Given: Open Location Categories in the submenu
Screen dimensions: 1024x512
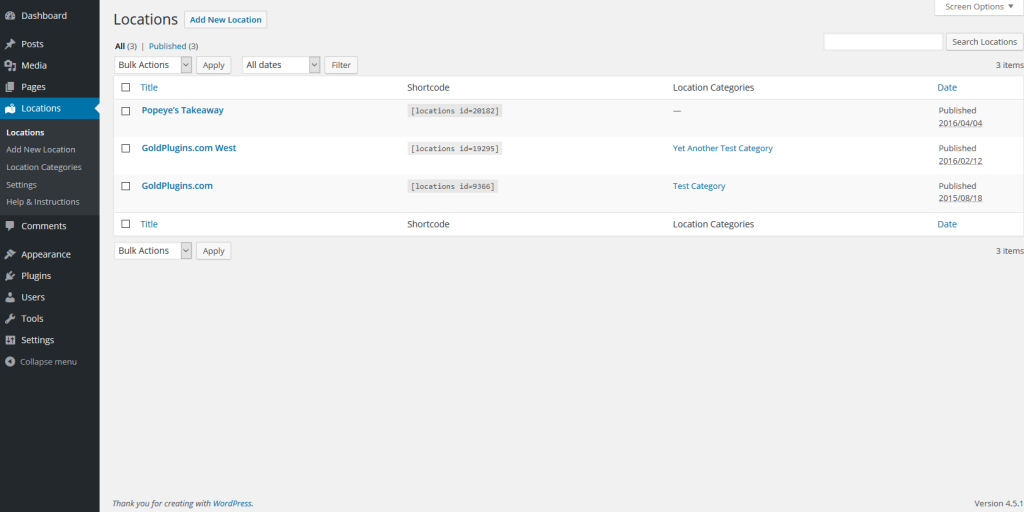Looking at the screenshot, I should [44, 167].
